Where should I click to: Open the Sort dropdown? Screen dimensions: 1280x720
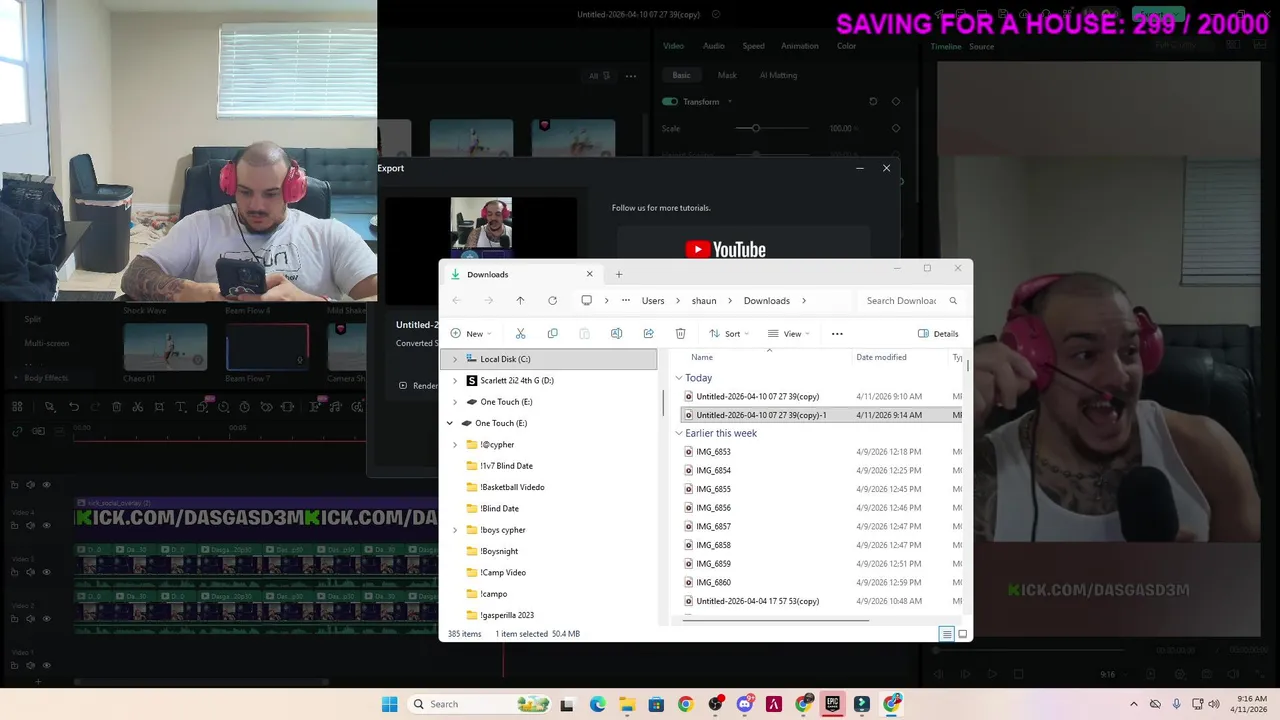(x=729, y=334)
